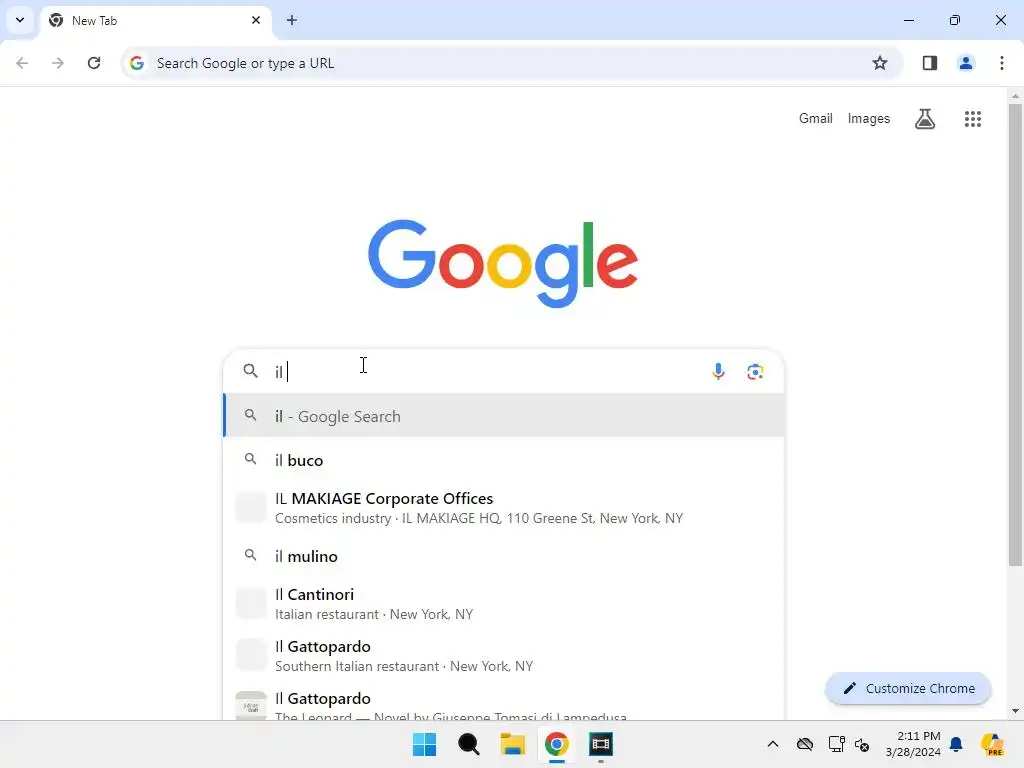Close the New Tab tab
This screenshot has height=768, width=1024.
pyautogui.click(x=256, y=20)
